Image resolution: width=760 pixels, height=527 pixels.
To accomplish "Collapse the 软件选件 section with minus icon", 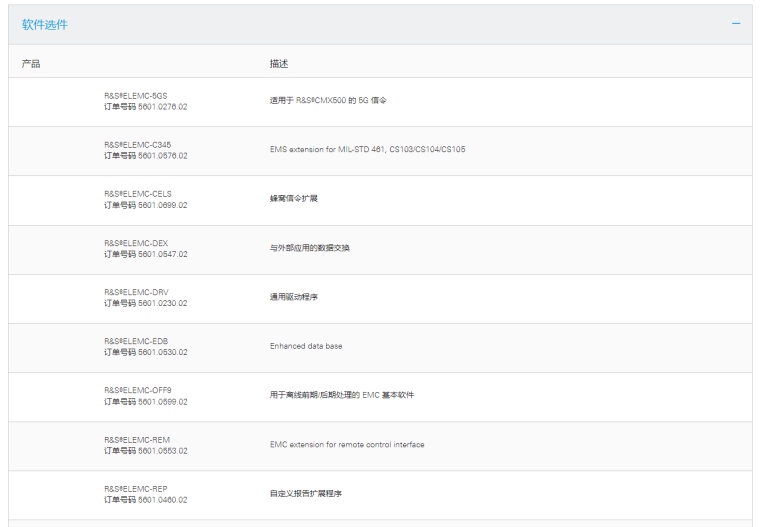I will [x=736, y=23].
